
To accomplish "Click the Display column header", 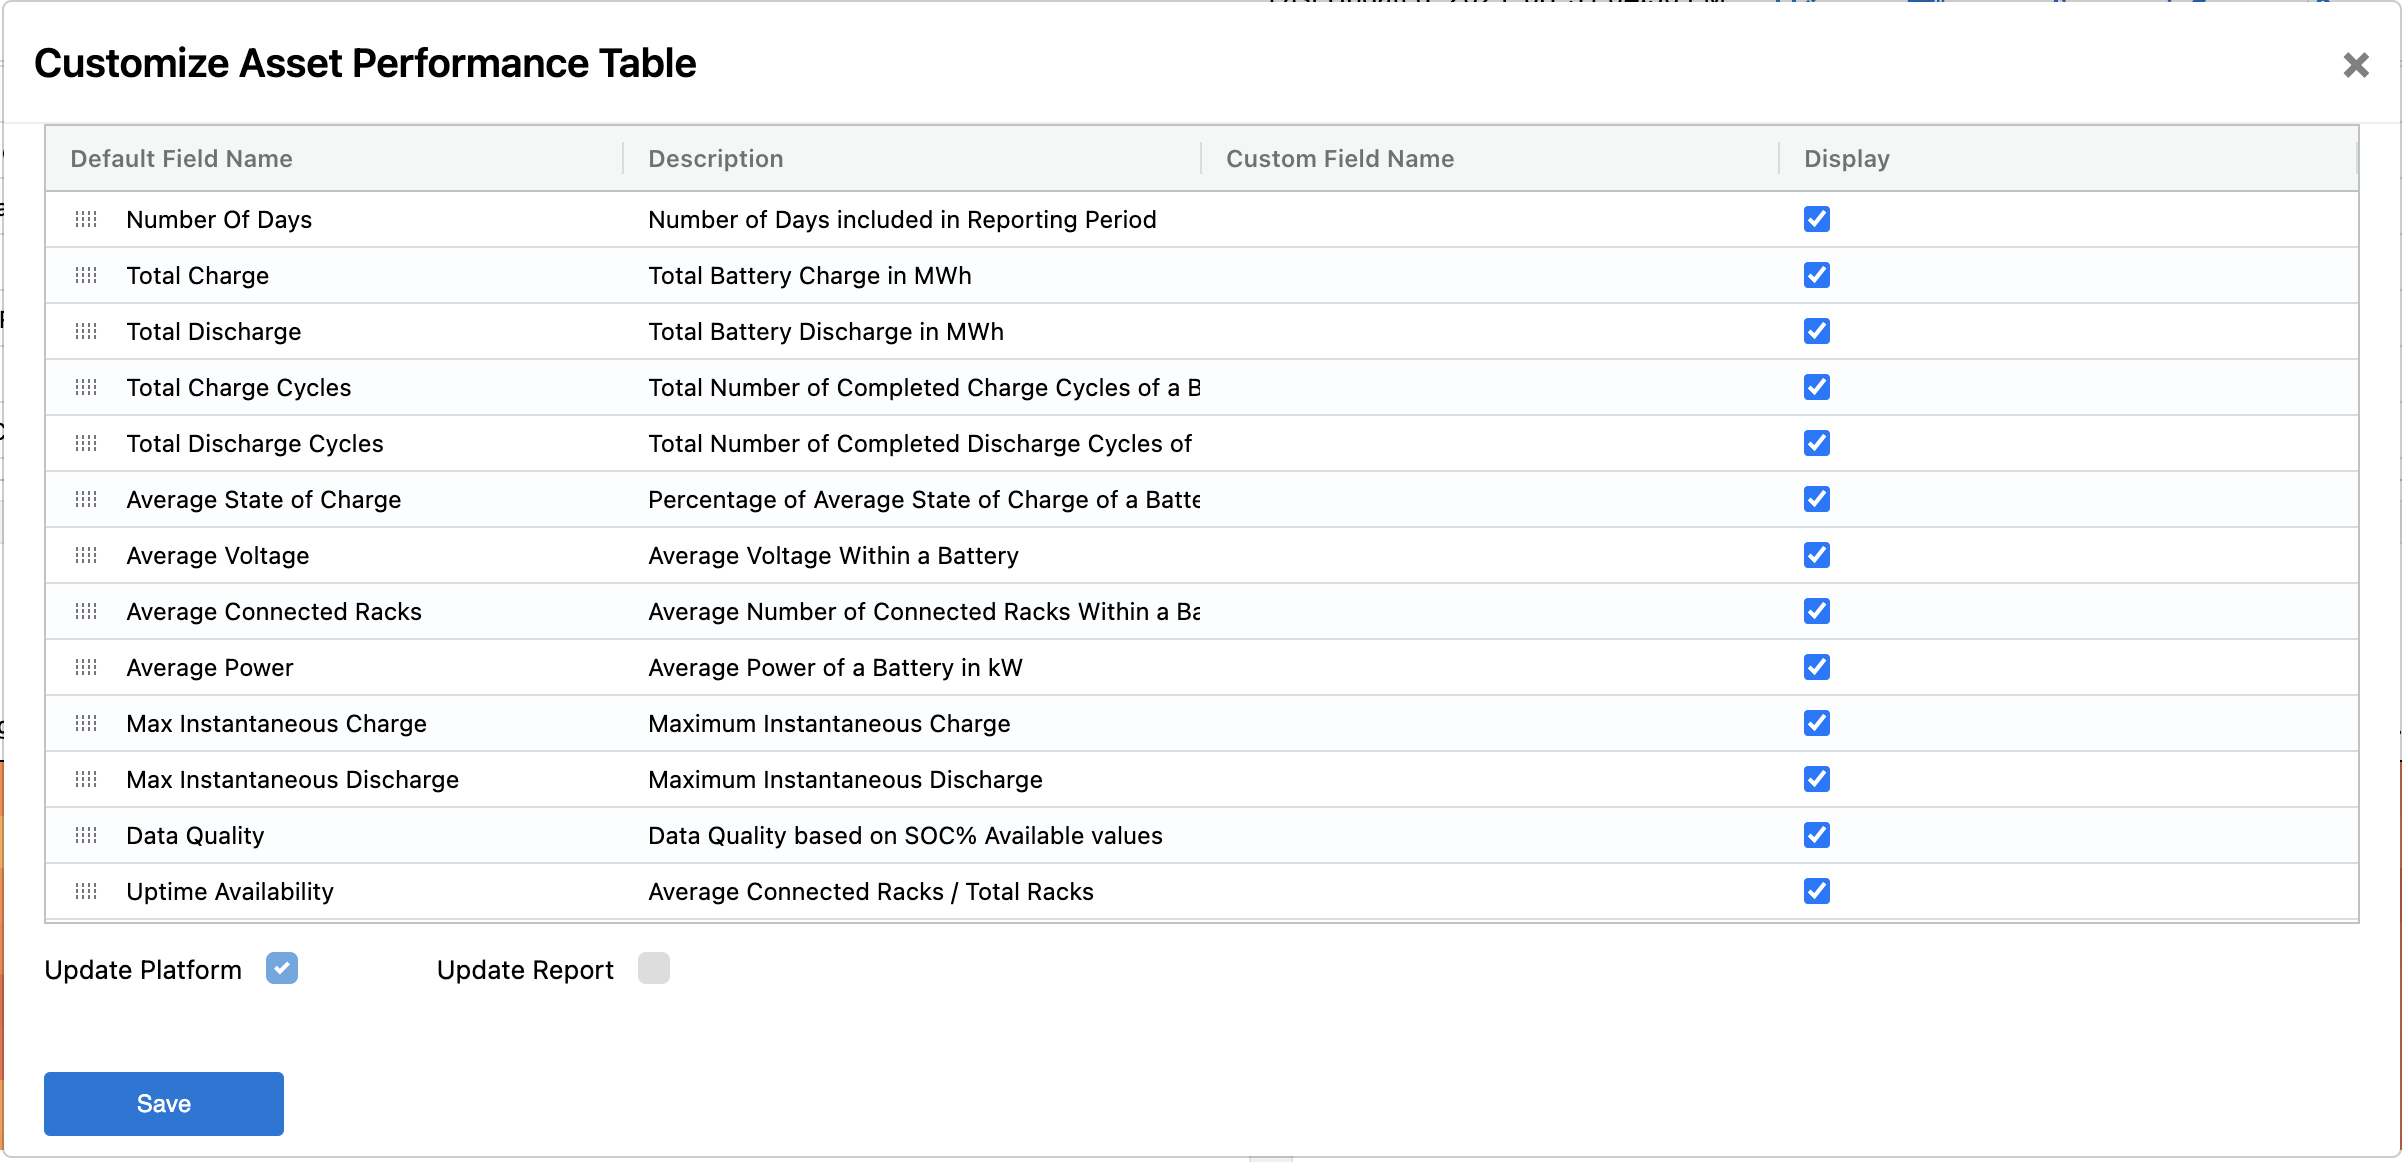I will [x=1846, y=159].
